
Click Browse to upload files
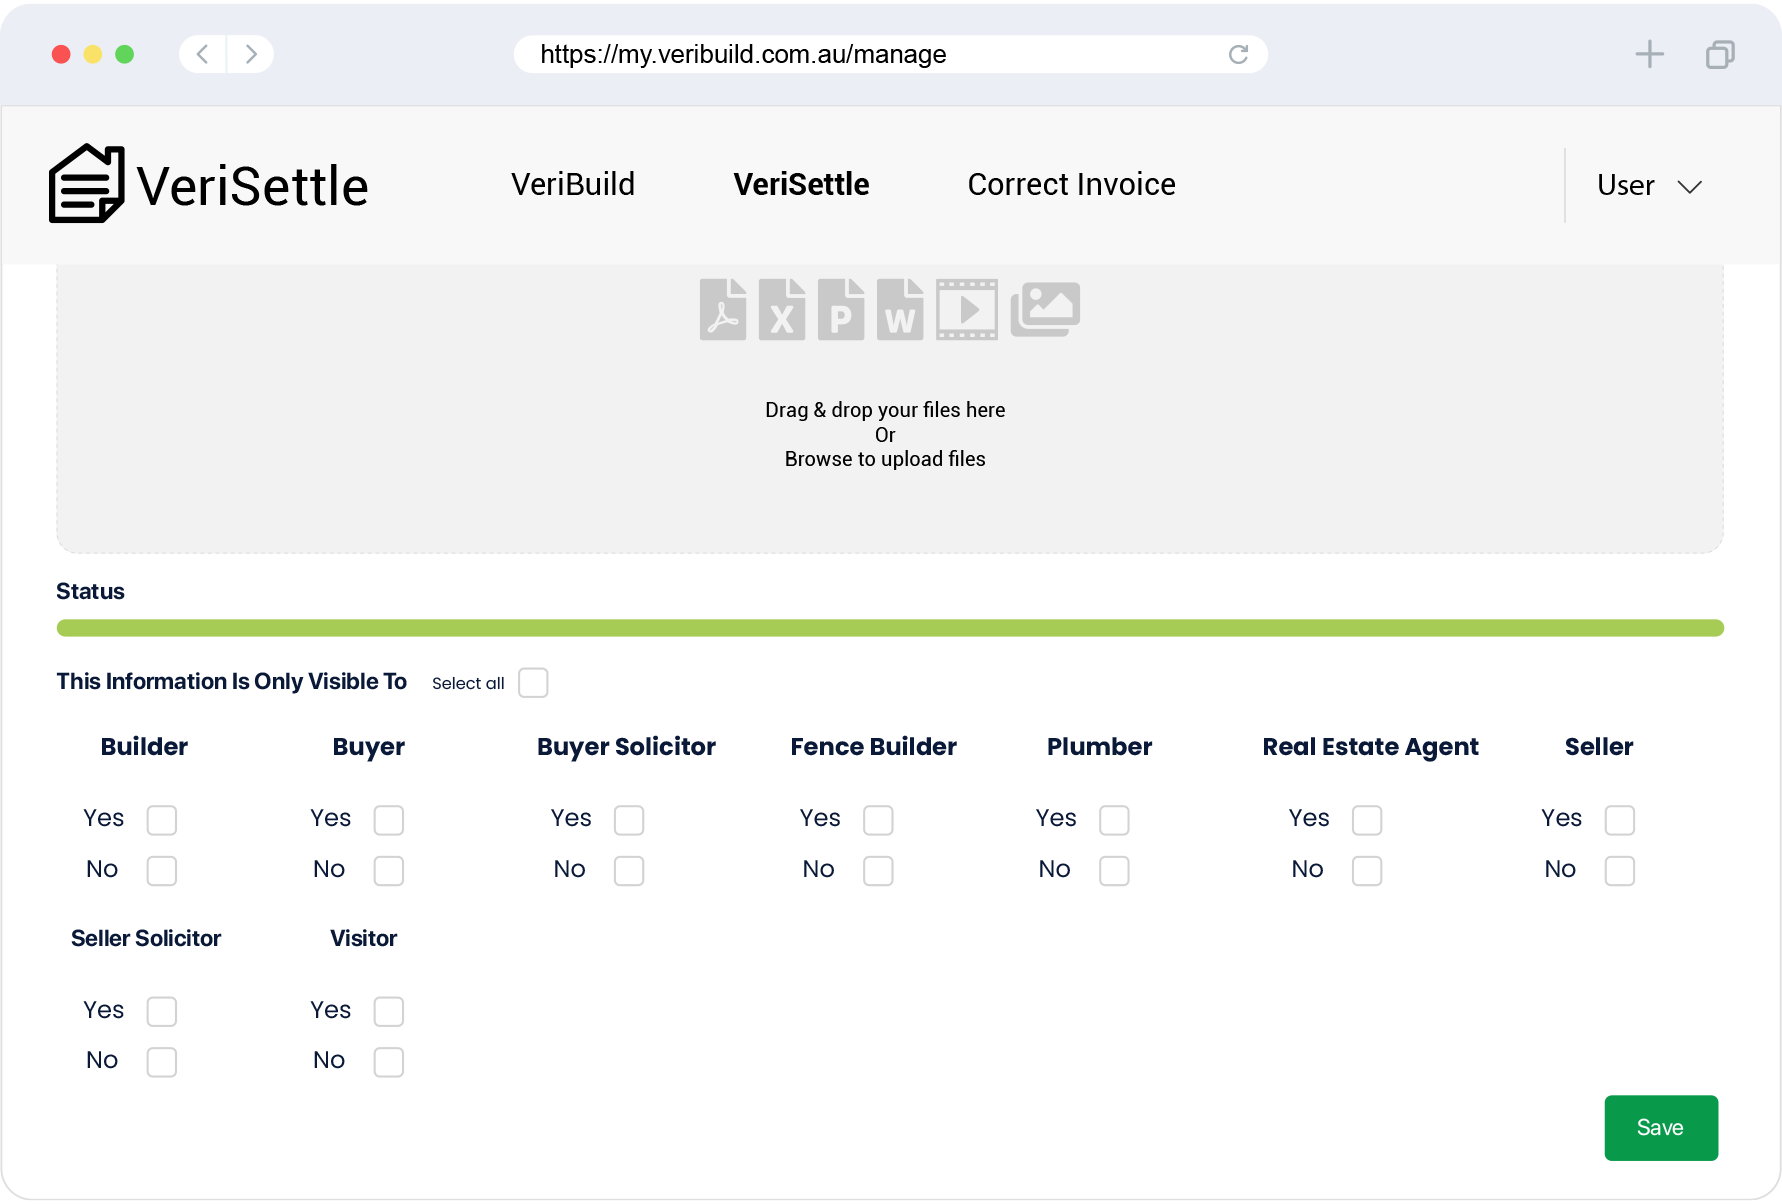coord(885,459)
